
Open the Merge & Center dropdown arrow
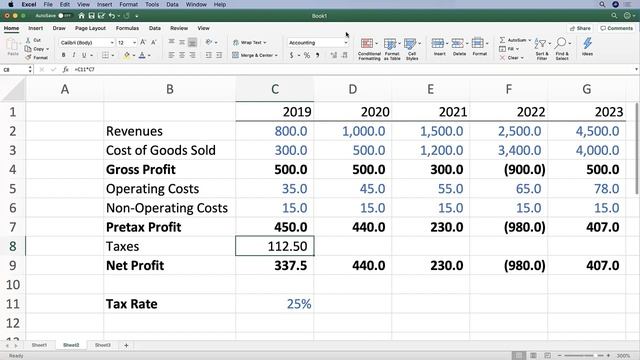click(x=276, y=55)
